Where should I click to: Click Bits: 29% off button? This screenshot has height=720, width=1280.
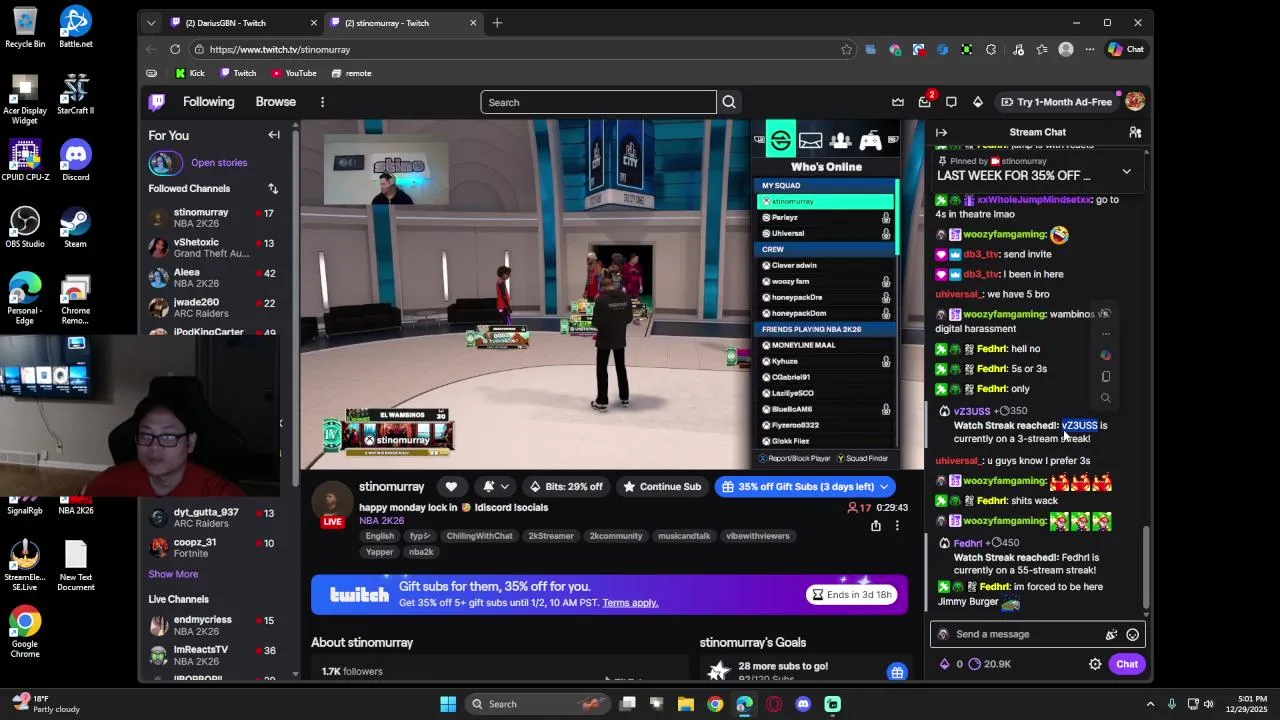point(566,487)
